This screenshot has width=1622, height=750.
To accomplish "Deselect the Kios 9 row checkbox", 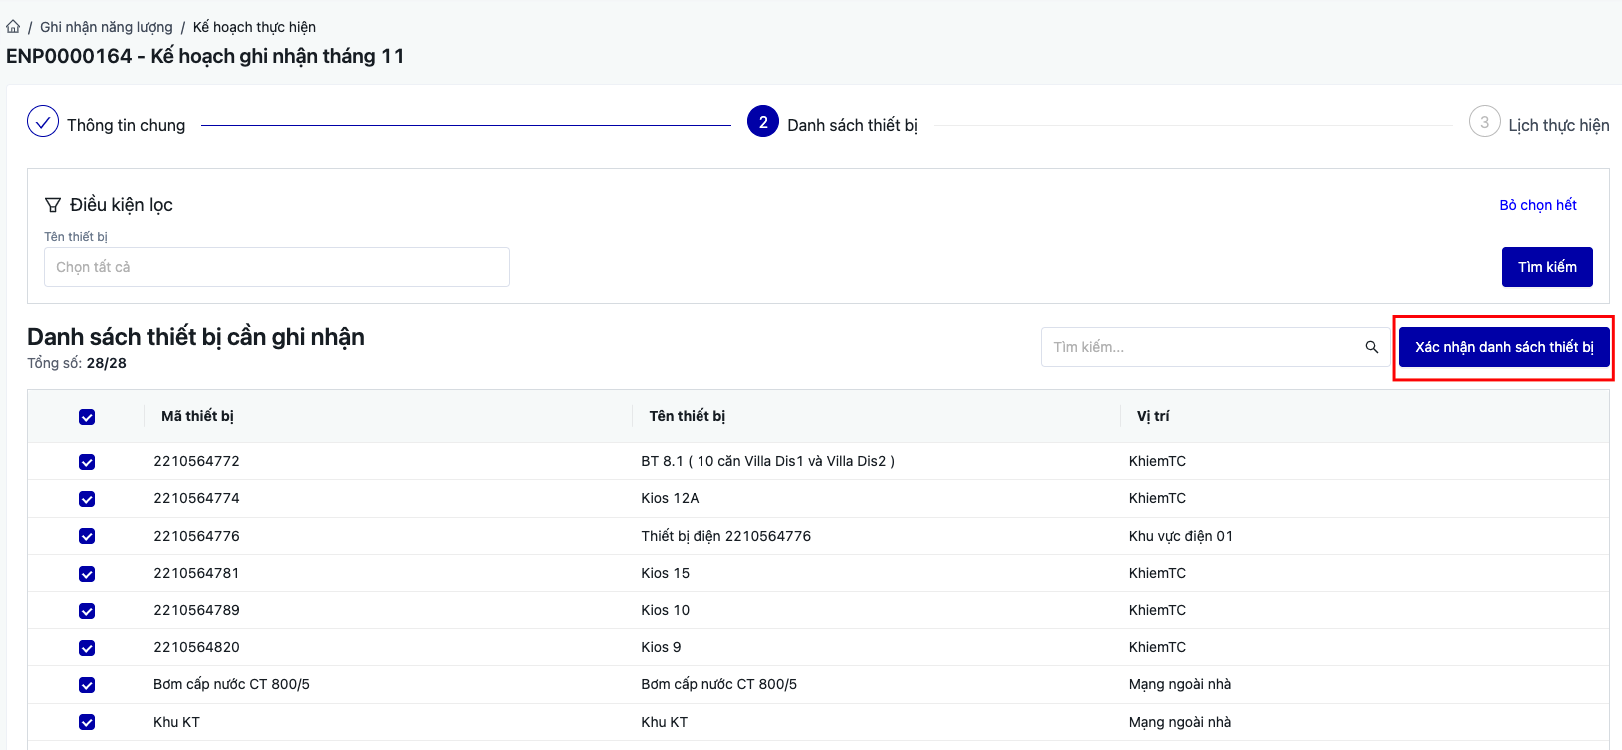I will point(87,648).
